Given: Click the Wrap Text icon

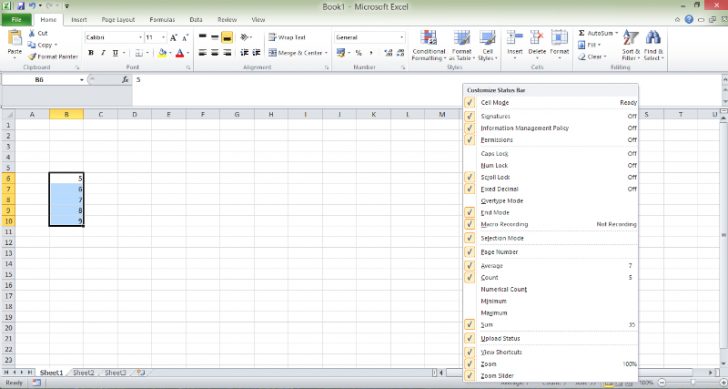Looking at the screenshot, I should [x=273, y=37].
